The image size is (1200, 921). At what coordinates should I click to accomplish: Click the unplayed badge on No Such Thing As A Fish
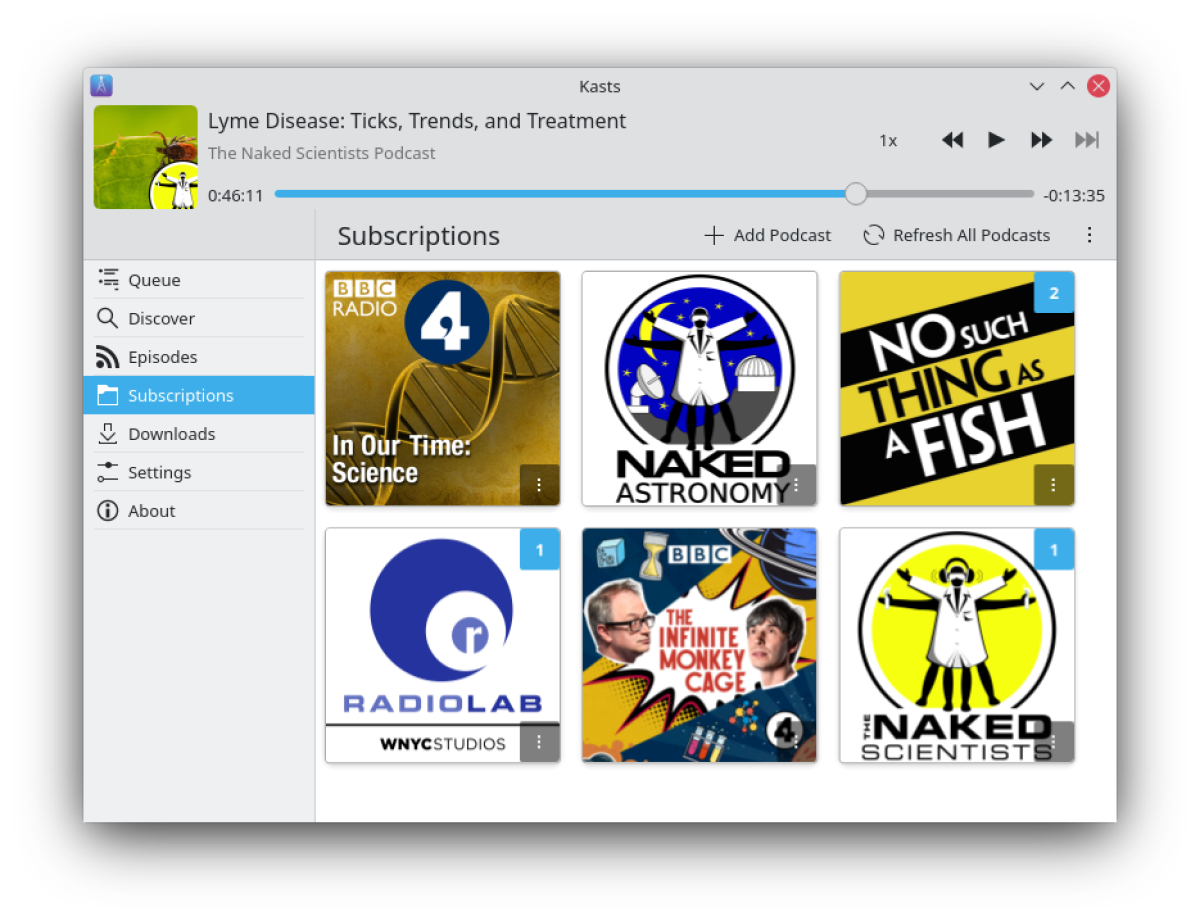coord(1054,293)
